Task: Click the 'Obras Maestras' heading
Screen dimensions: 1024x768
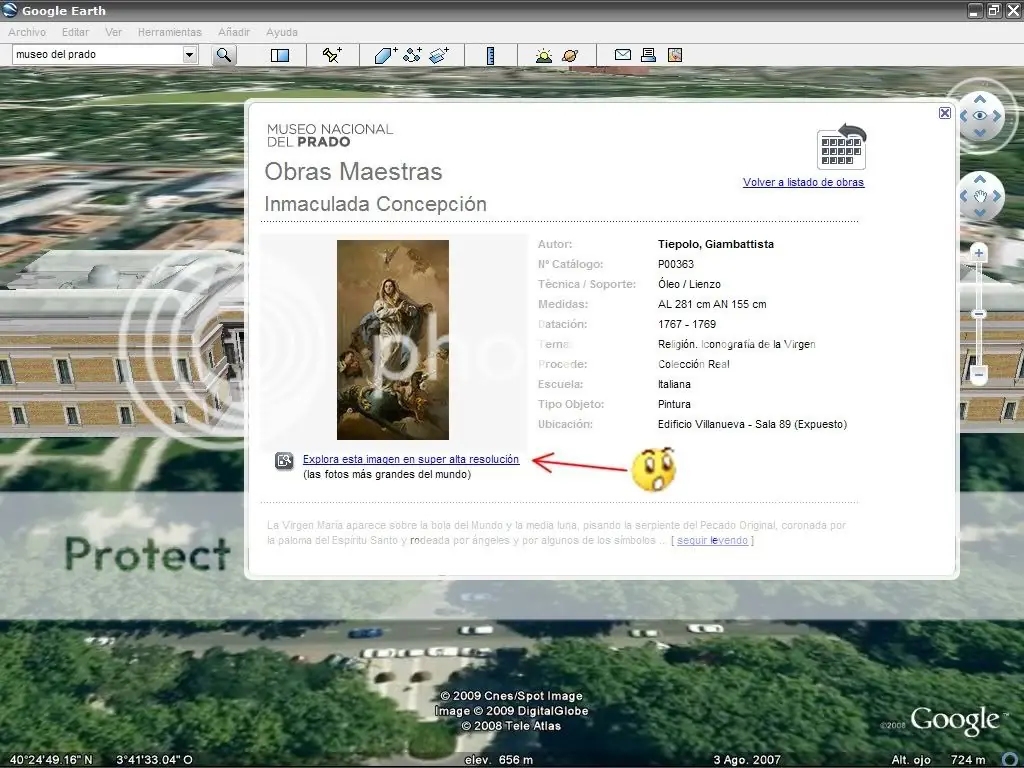Action: [x=353, y=171]
